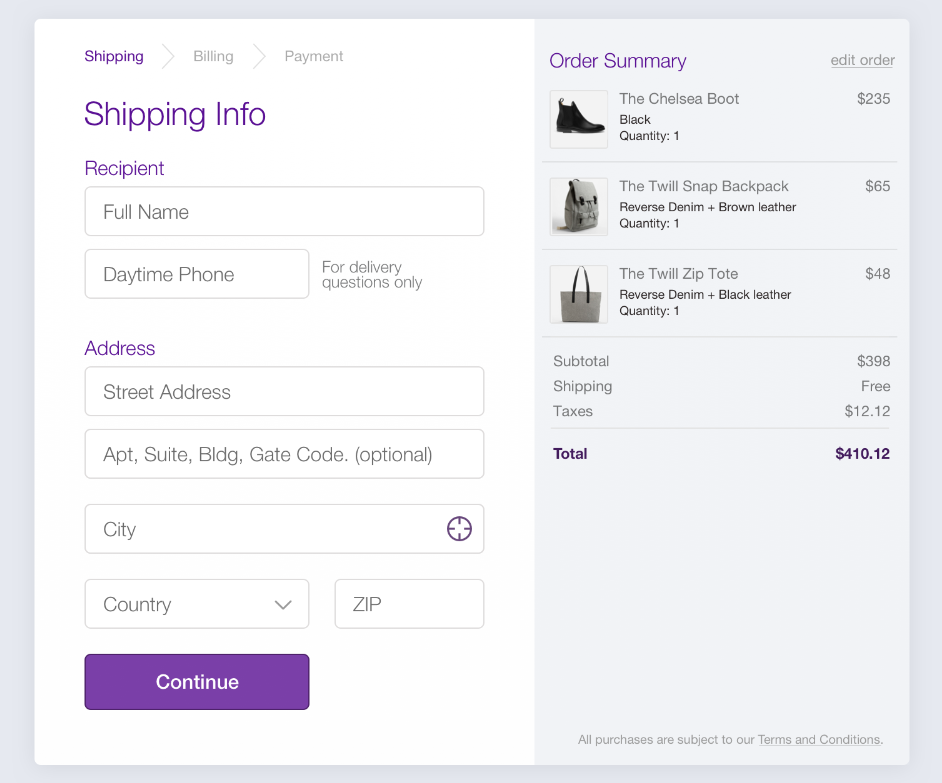
Task: Focus the Full Name field
Action: pos(284,212)
